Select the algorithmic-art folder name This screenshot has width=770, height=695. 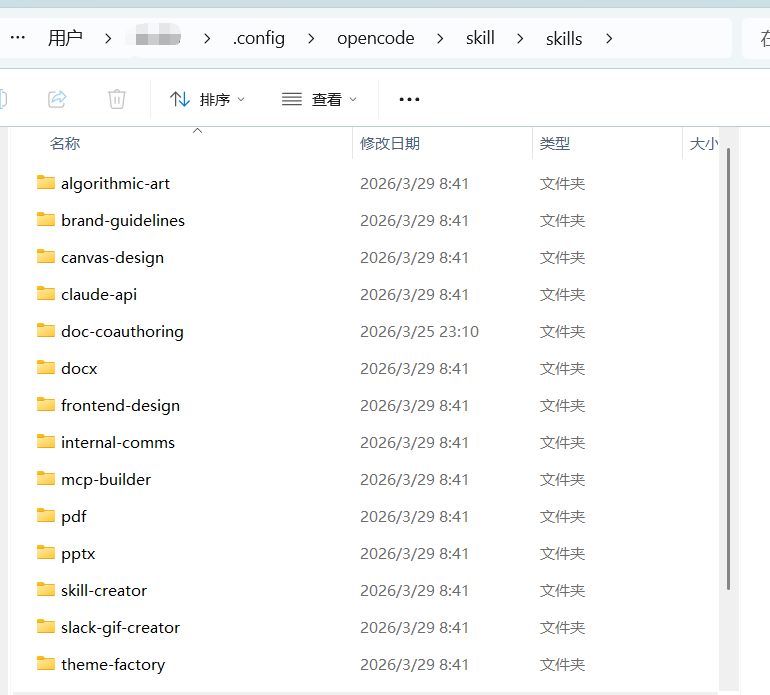(115, 184)
